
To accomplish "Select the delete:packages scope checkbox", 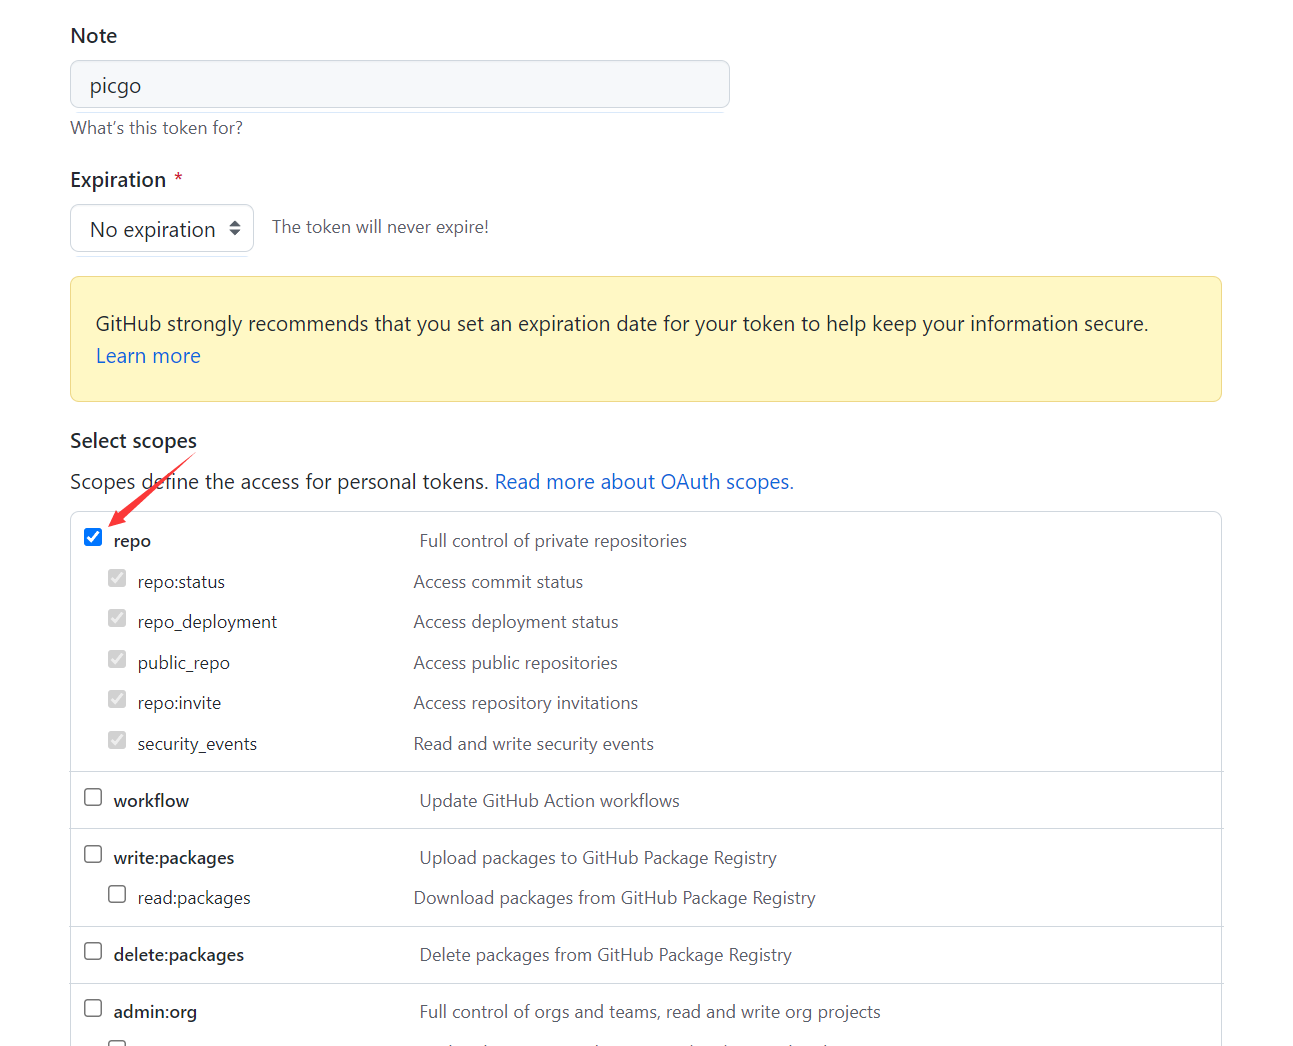I will coord(93,952).
